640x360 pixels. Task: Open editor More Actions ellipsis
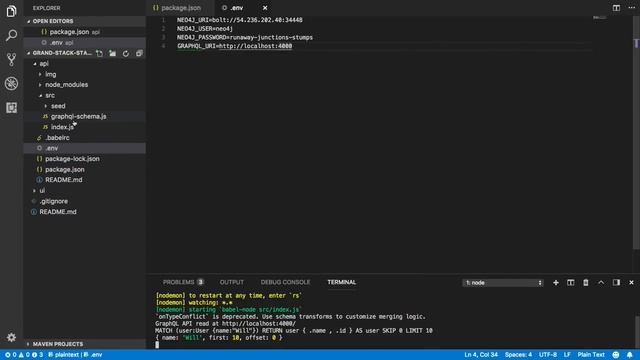631,8
